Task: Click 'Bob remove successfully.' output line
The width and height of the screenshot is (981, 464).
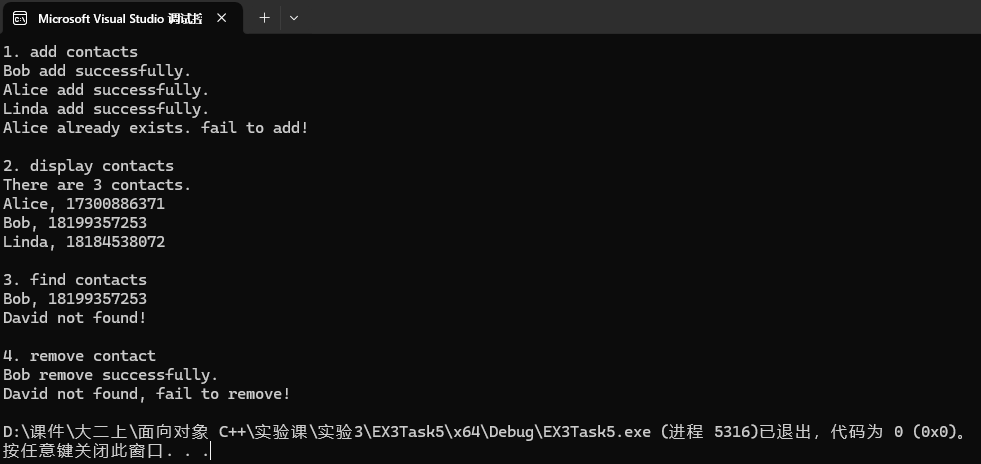Action: [110, 375]
